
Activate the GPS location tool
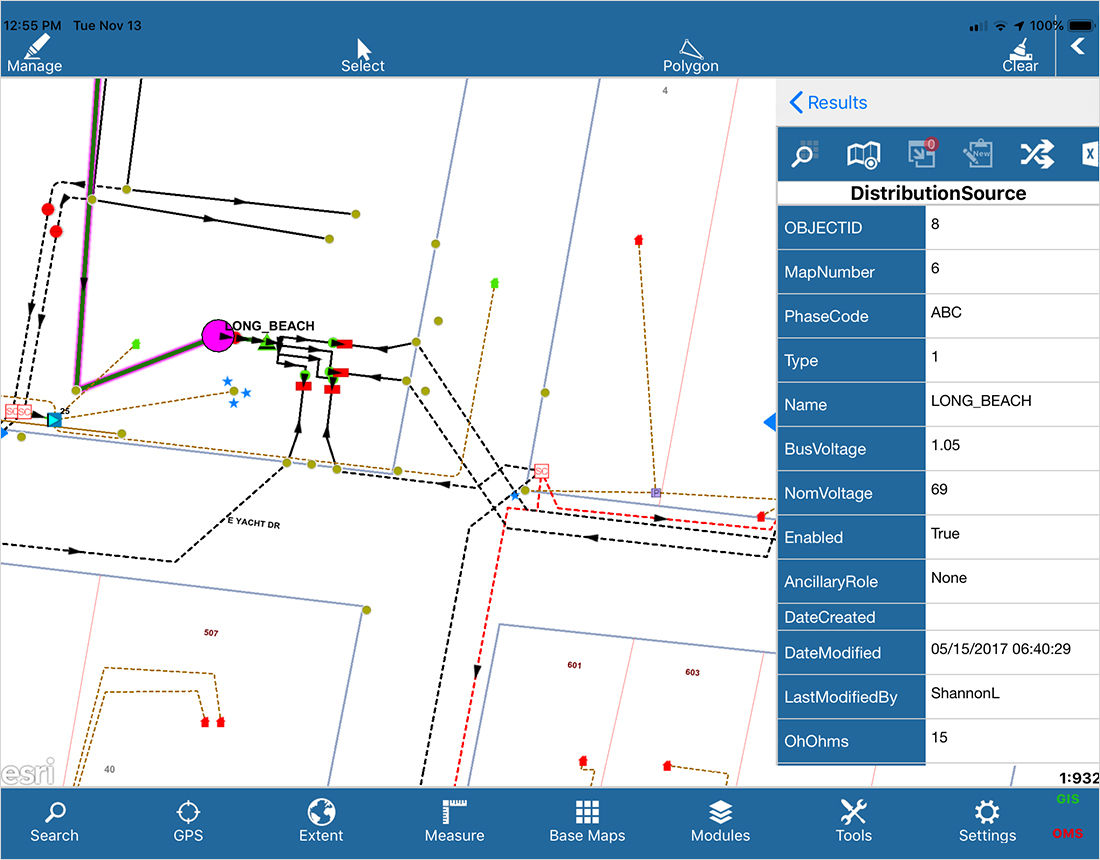pyautogui.click(x=187, y=820)
